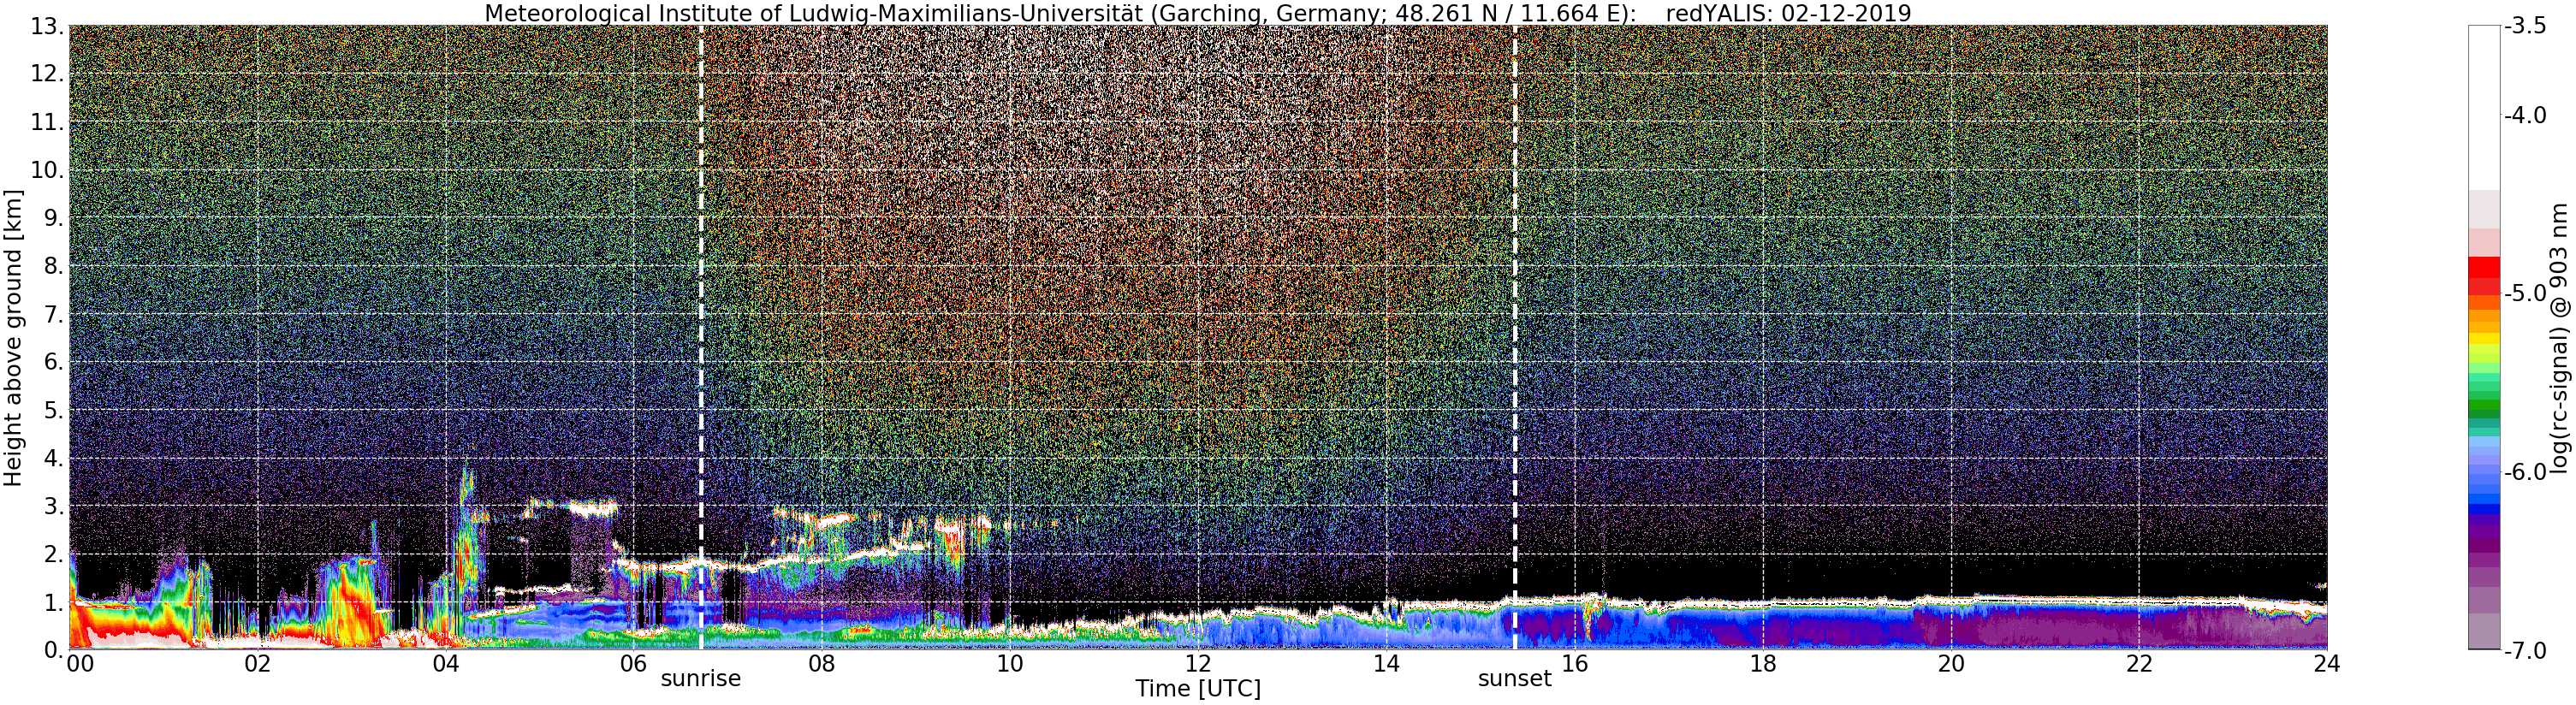Click the '-4.0' colorbar tick label
The height and width of the screenshot is (705, 2576).
[2525, 116]
